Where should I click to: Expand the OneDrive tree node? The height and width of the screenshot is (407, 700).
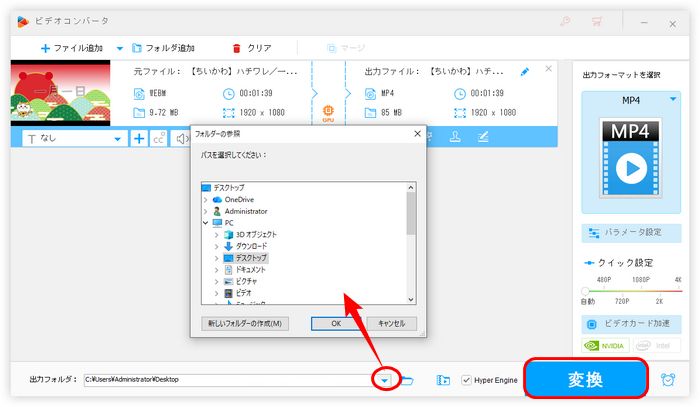click(205, 200)
